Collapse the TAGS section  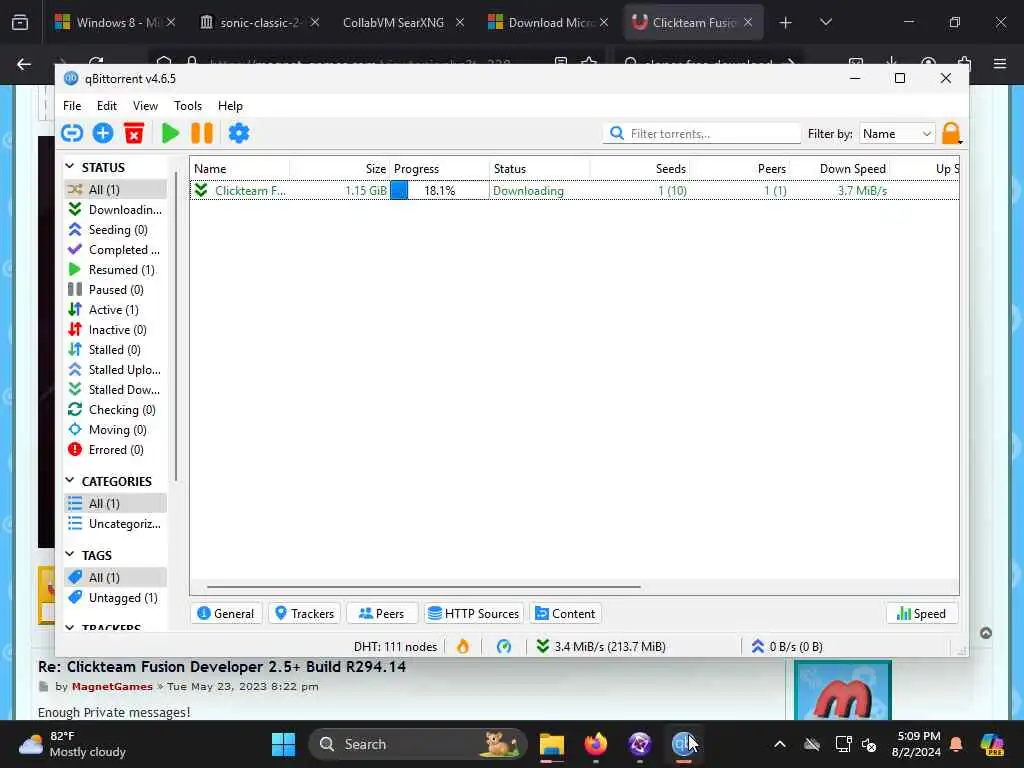tap(70, 554)
